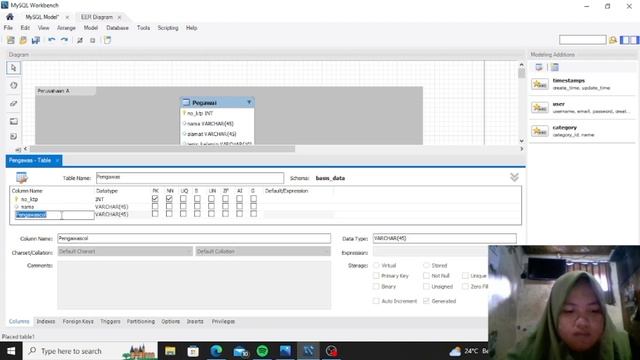Switch to the Foreign Keys tab

pos(78,322)
